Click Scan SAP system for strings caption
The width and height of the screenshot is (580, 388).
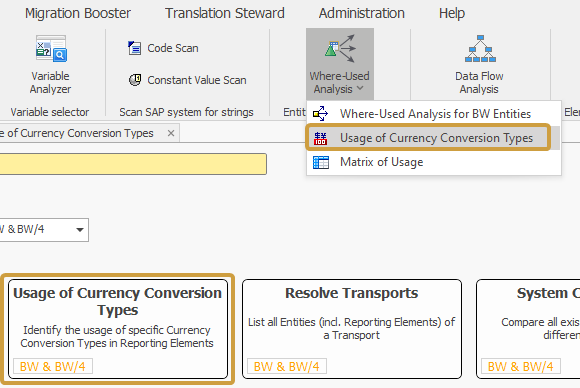pos(186,112)
